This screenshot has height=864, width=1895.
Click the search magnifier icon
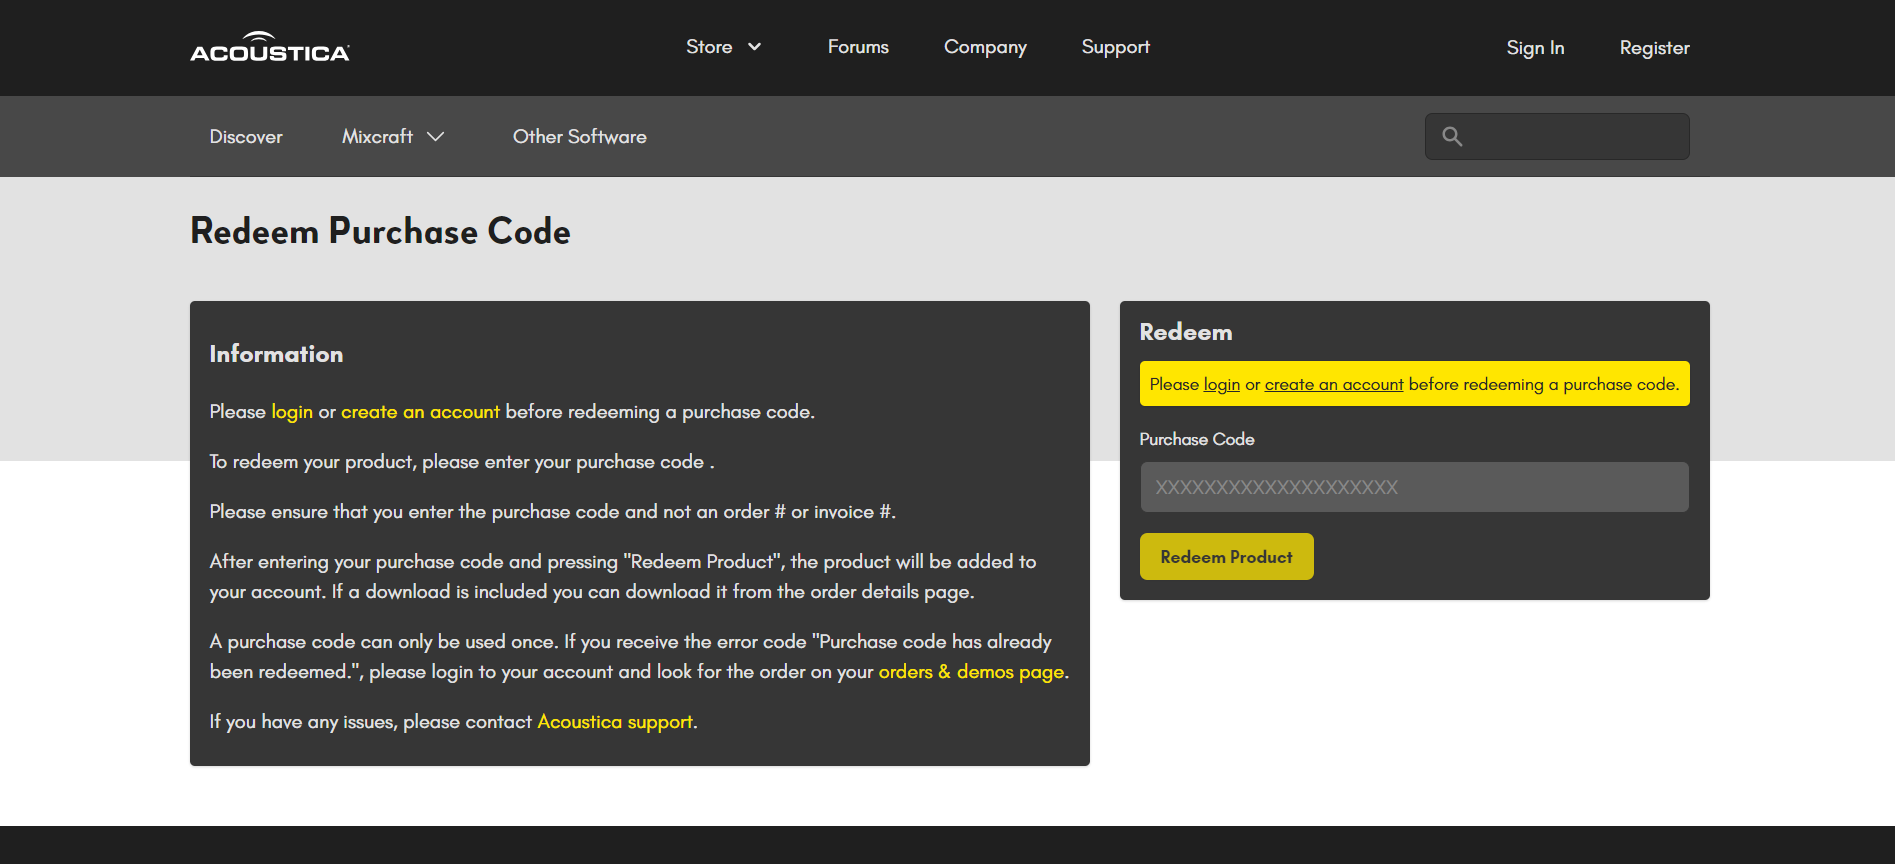click(1452, 137)
